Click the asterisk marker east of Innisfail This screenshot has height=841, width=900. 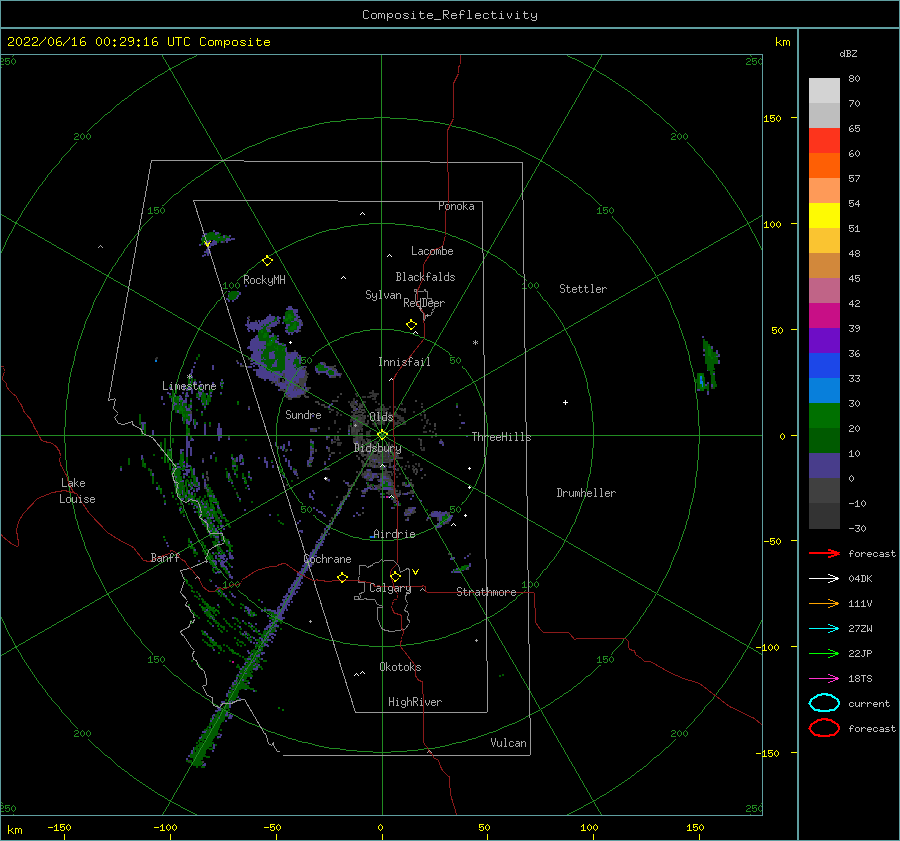pyautogui.click(x=475, y=343)
